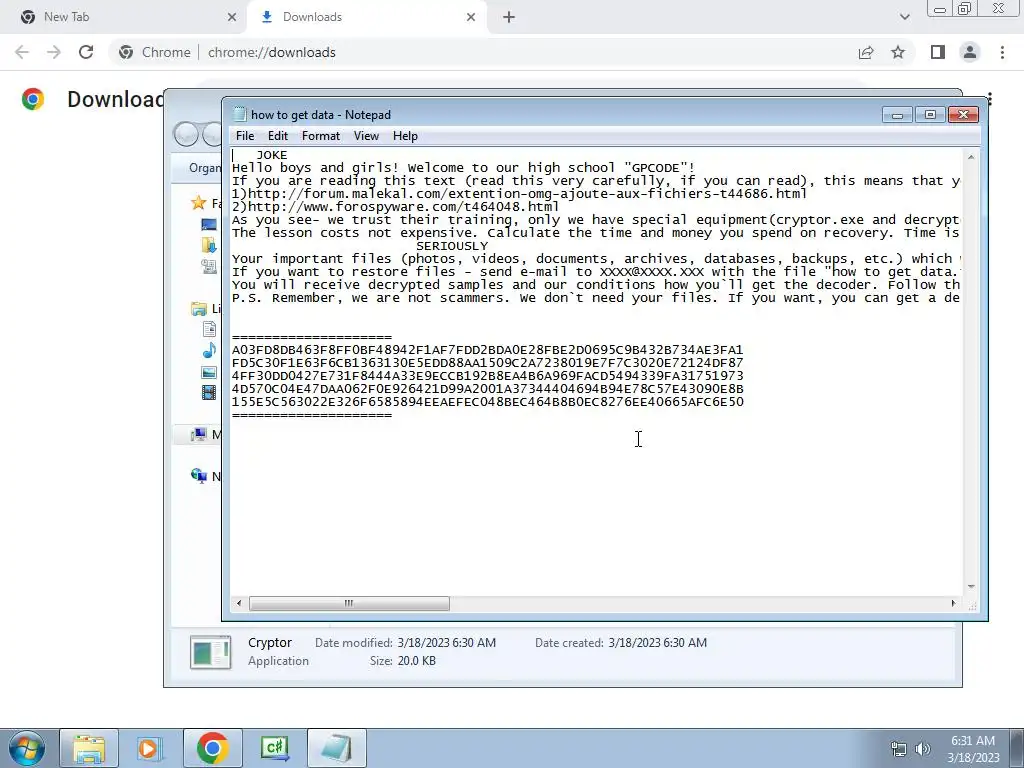Open the Chrome profile avatar

pyautogui.click(x=970, y=52)
